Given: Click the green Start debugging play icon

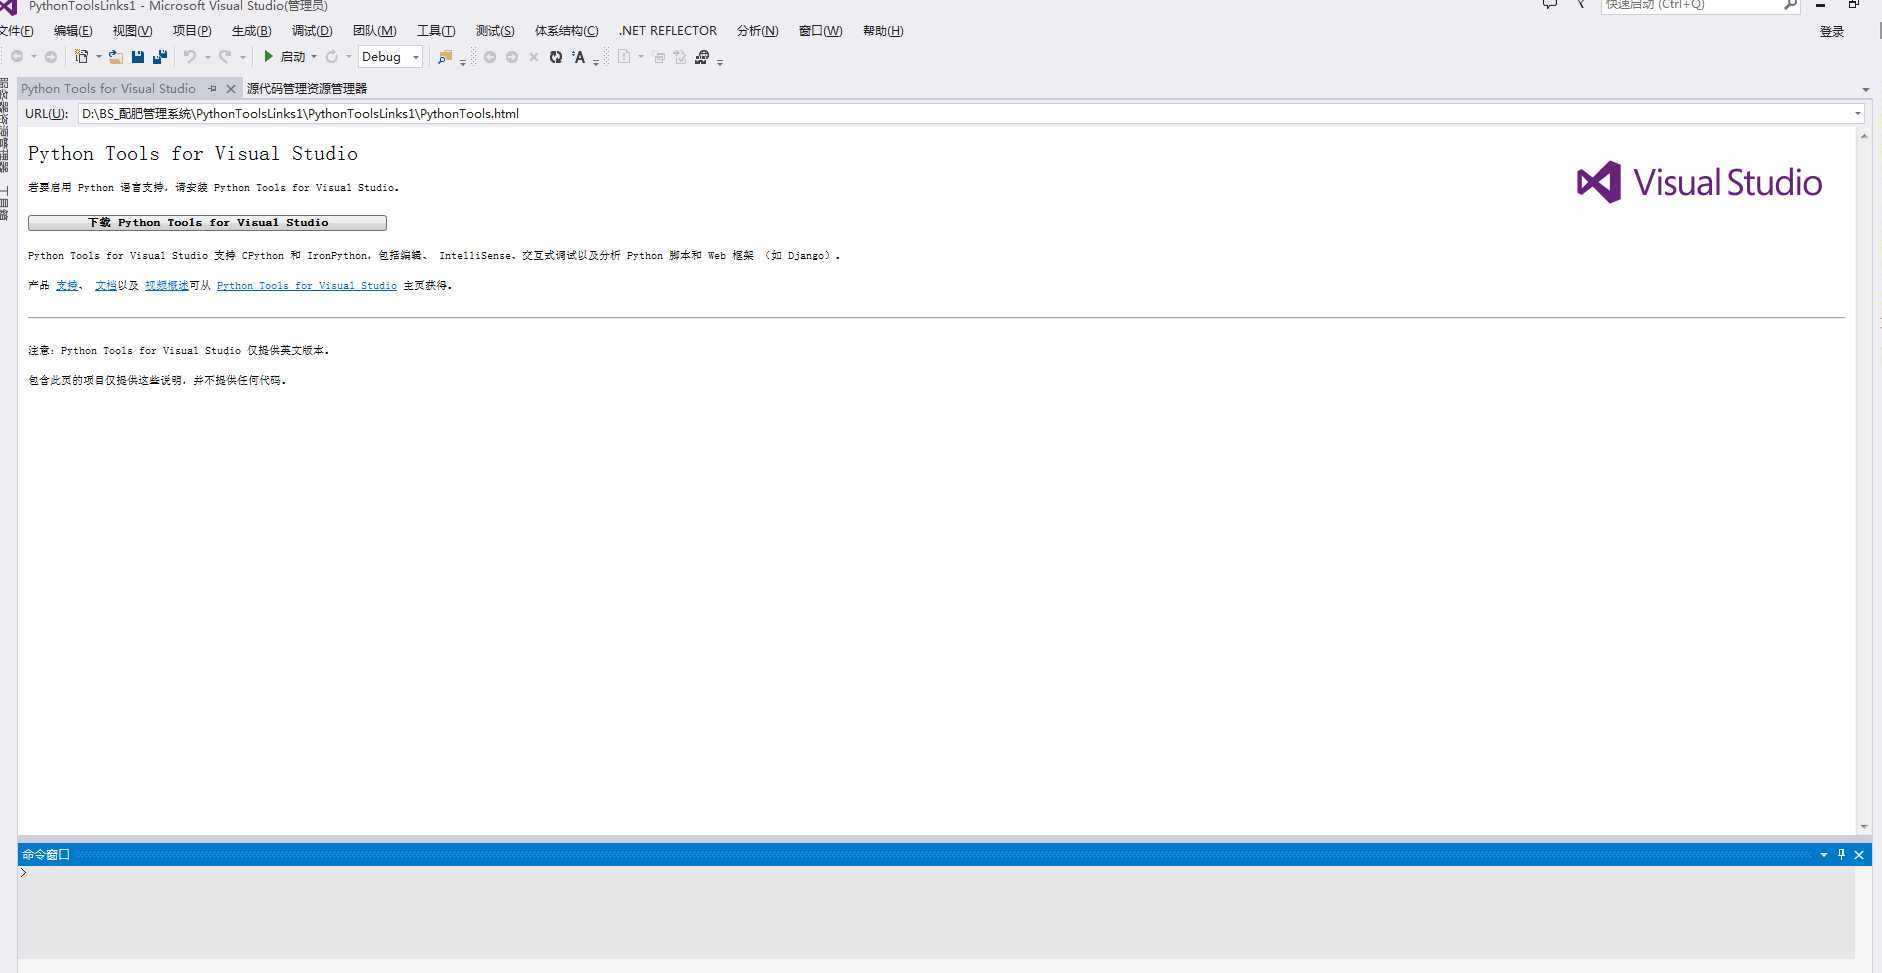Looking at the screenshot, I should [268, 57].
